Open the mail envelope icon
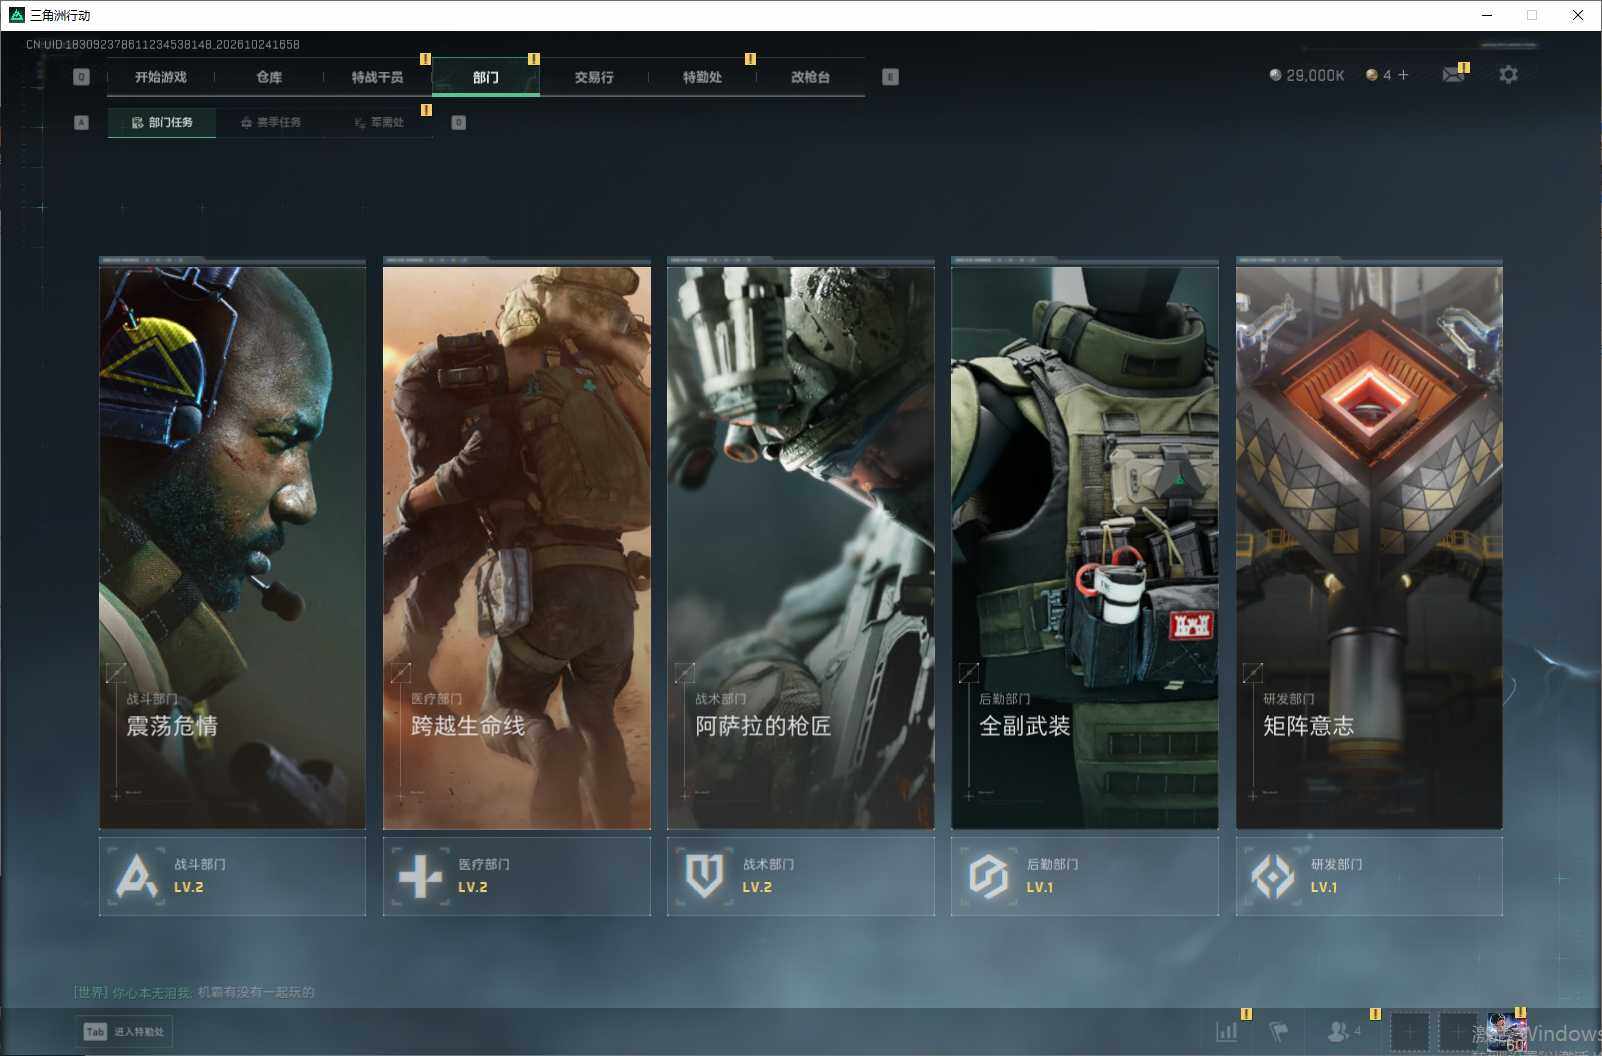The height and width of the screenshot is (1056, 1602). (x=1453, y=75)
